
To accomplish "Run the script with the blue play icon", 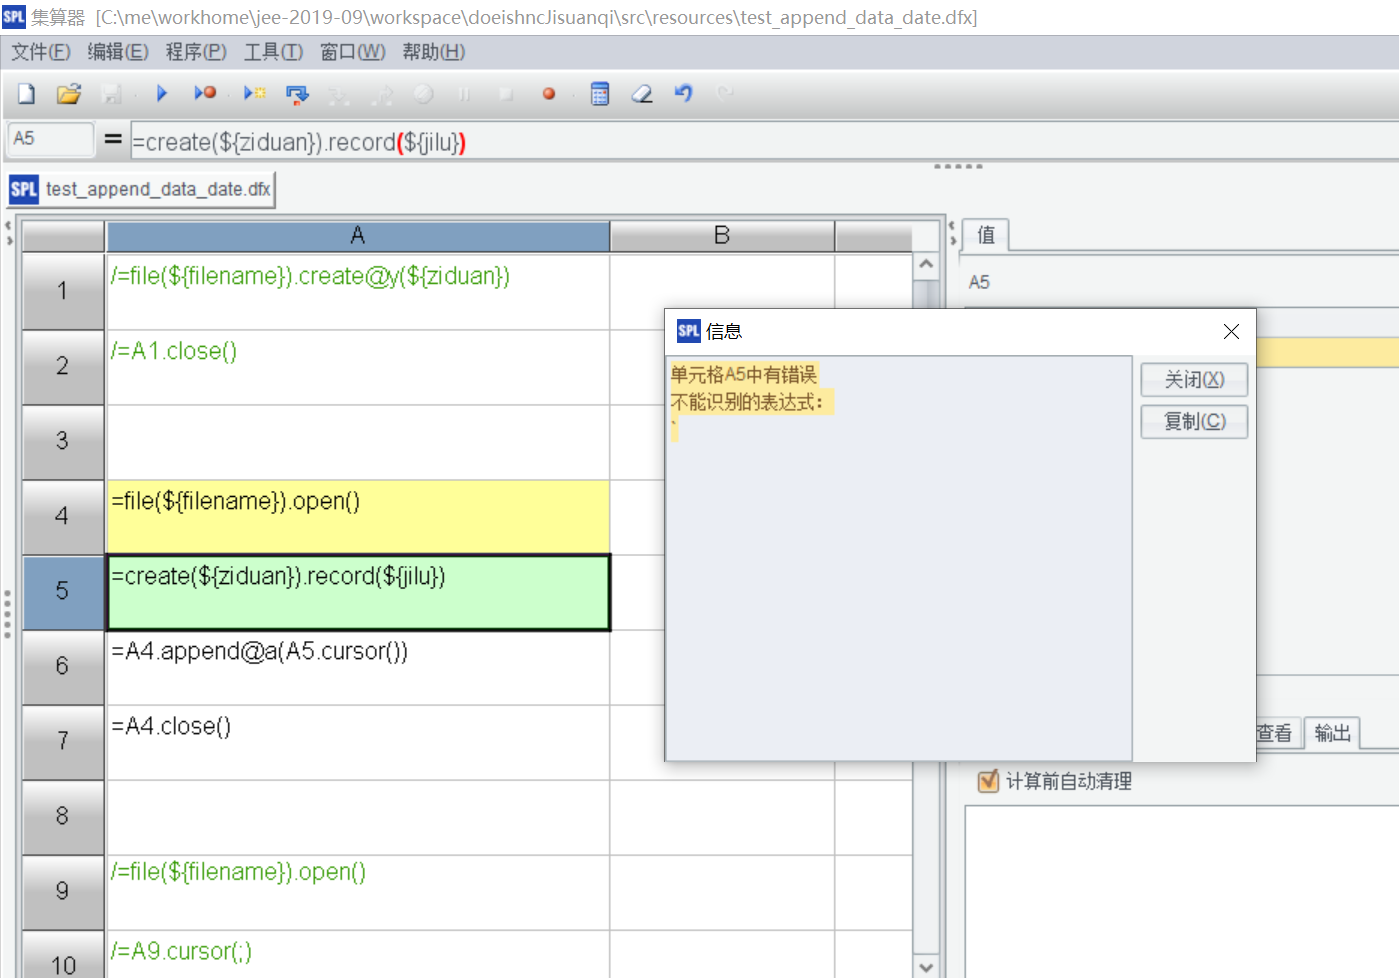I will [x=162, y=94].
